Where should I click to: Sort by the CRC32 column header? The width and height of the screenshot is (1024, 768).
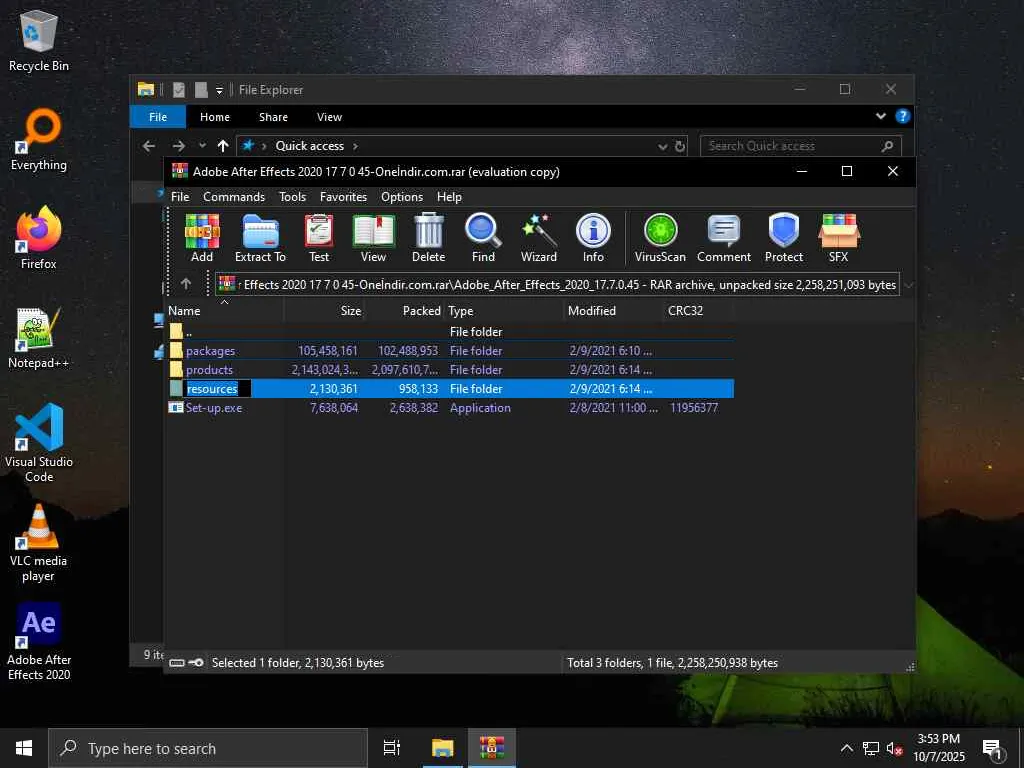click(698, 311)
